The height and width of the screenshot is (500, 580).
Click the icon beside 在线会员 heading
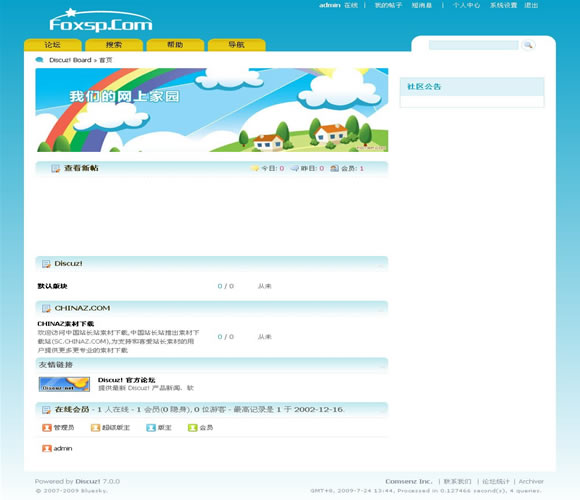(x=46, y=410)
